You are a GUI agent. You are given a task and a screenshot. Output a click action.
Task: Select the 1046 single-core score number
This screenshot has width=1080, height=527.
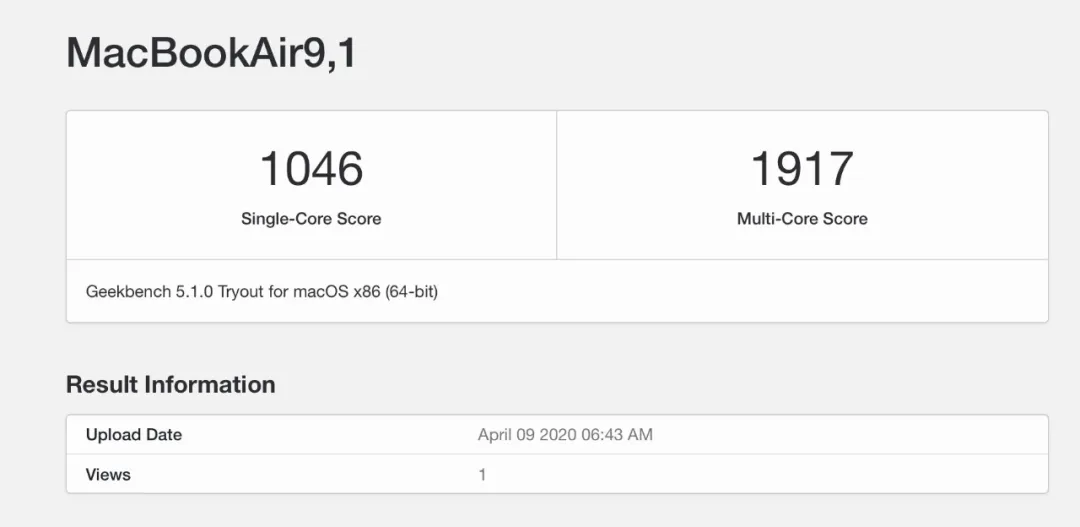311,169
